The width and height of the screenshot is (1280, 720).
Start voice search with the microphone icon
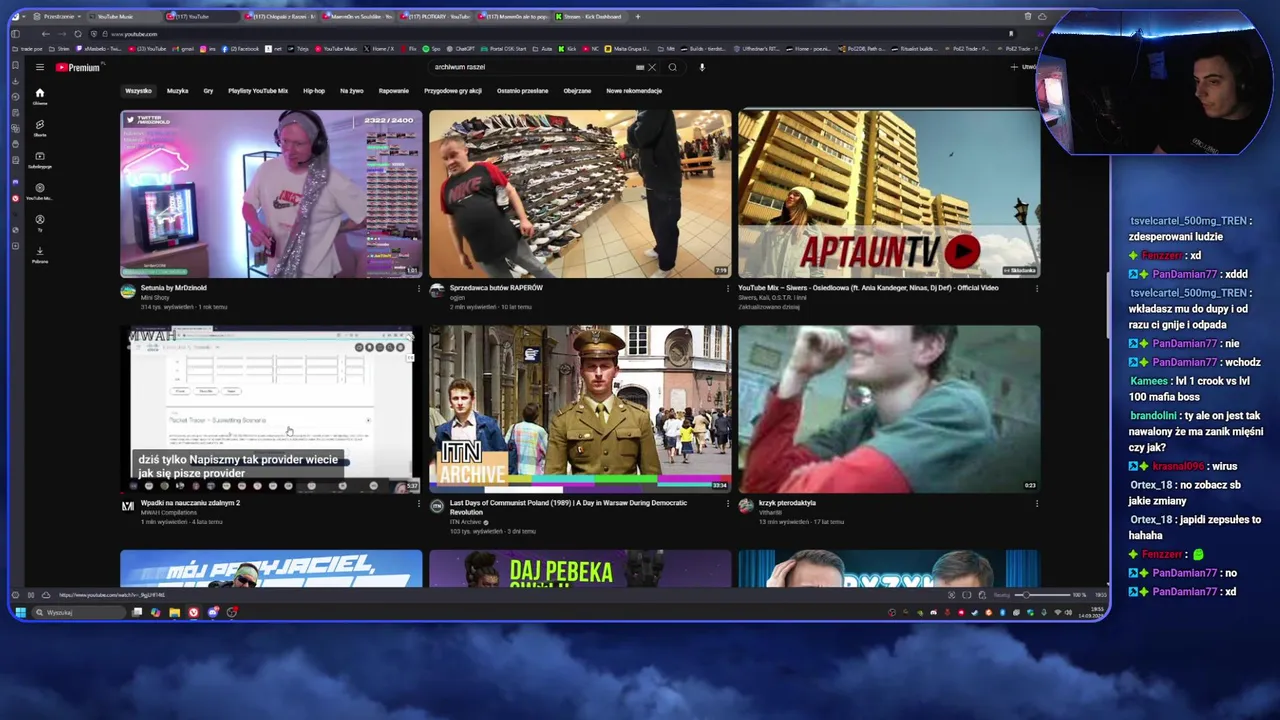[702, 67]
